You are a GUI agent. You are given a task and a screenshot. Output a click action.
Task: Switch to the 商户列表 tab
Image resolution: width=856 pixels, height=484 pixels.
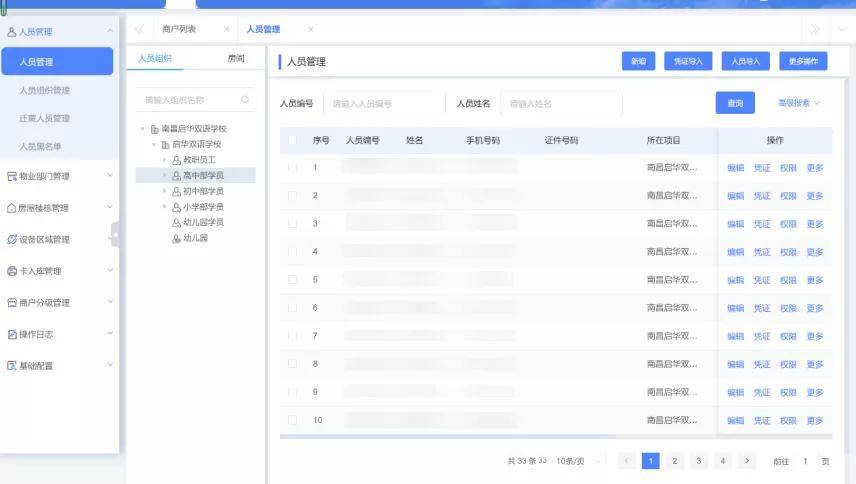[x=179, y=29]
